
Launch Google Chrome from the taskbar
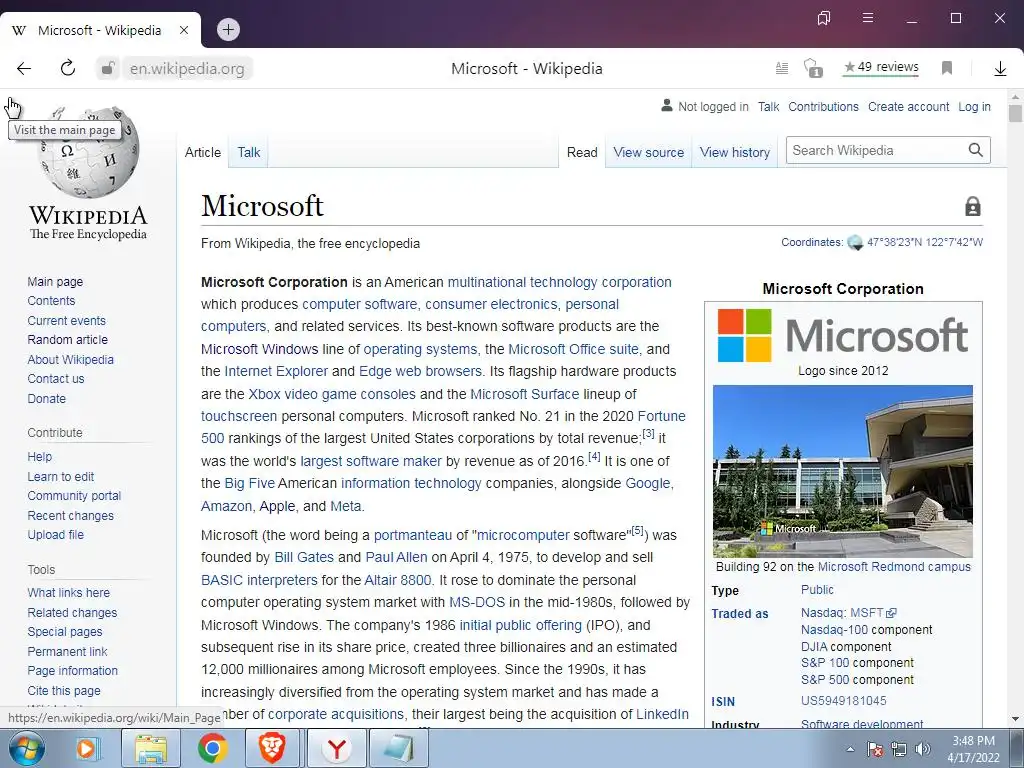coord(212,748)
